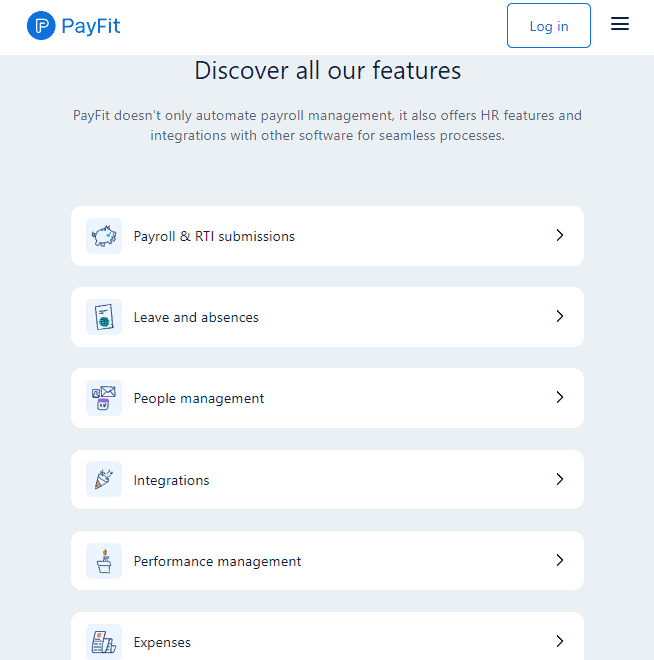Click the PayFit circular P logo icon
Viewport: 654px width, 660px height.
click(x=41, y=26)
